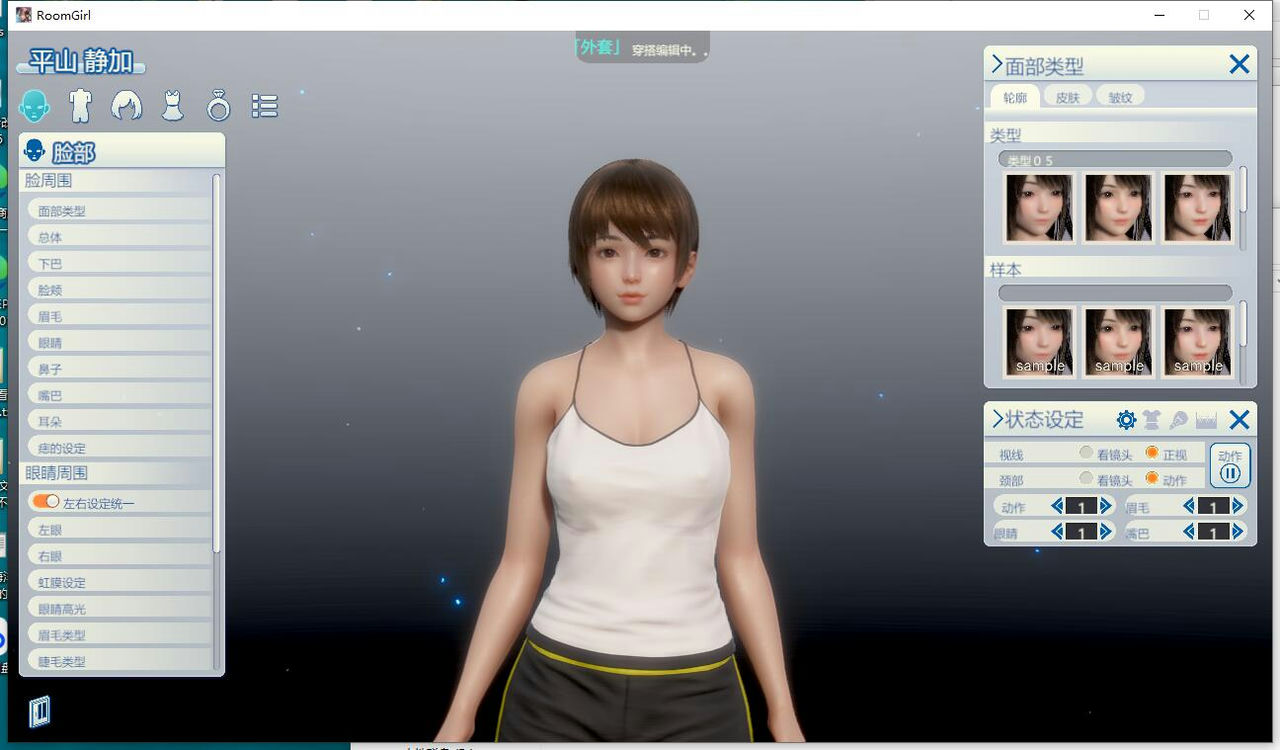Select the face editing (脸部) icon

click(x=36, y=104)
